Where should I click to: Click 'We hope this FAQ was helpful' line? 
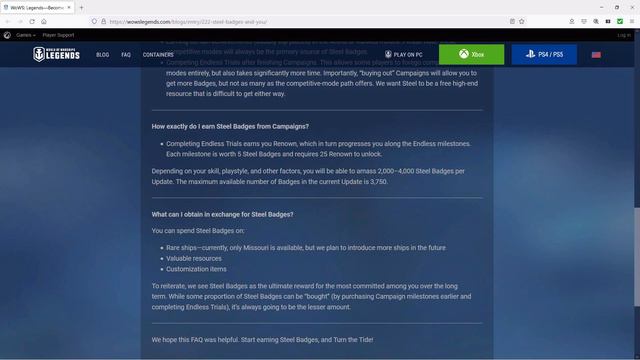click(x=262, y=340)
